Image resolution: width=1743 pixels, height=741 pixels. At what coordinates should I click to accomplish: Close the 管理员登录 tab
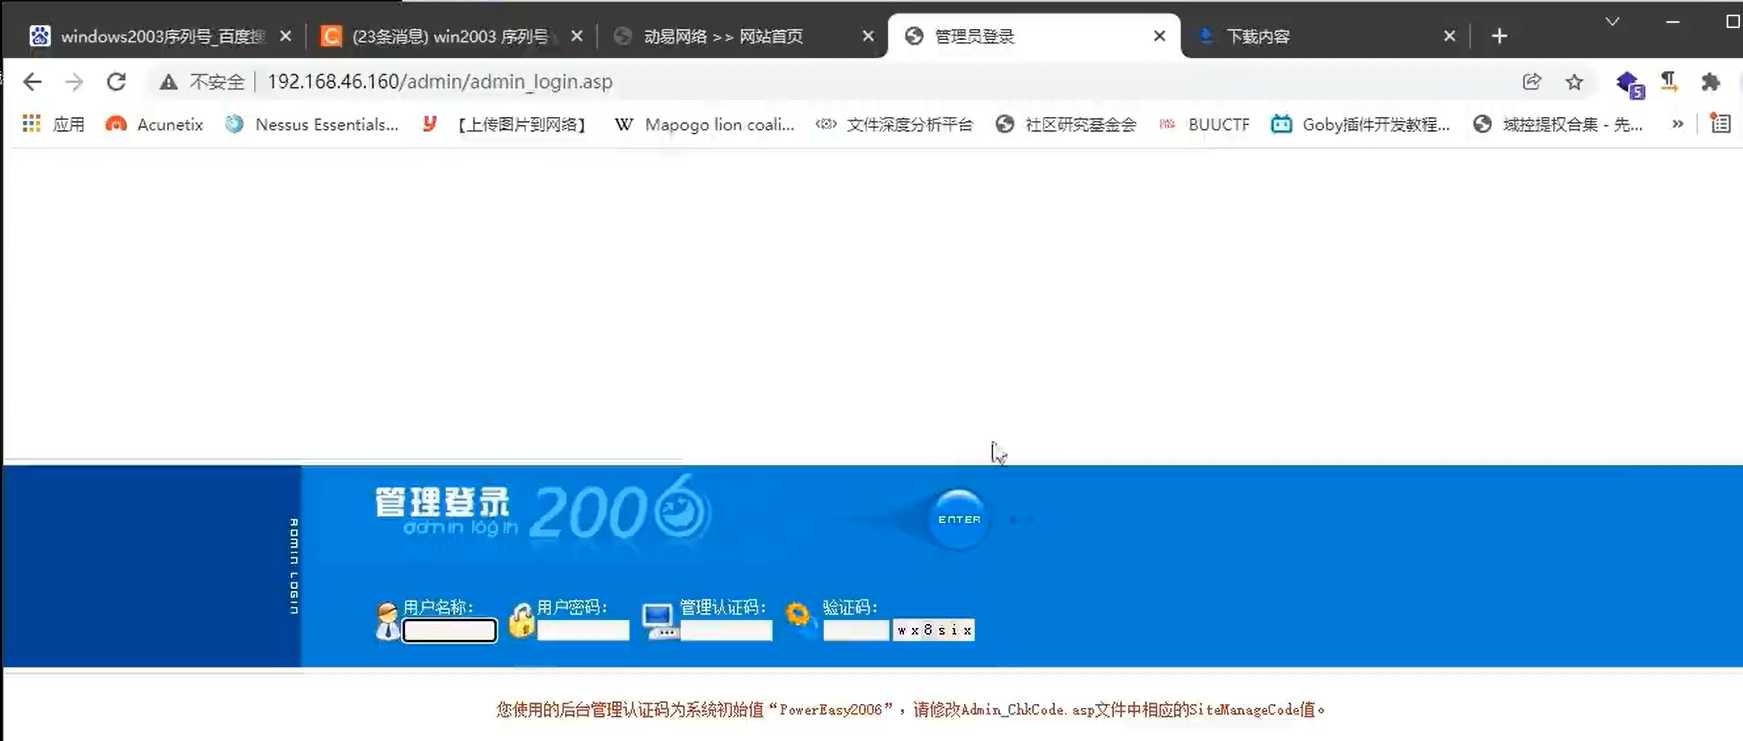(x=1159, y=36)
